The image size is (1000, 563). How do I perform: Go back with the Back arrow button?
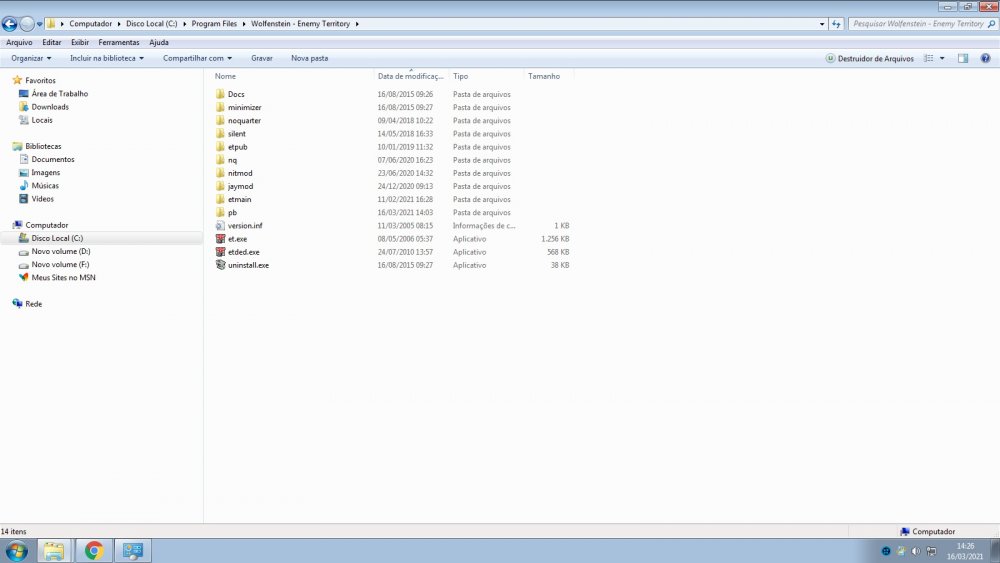click(10, 24)
